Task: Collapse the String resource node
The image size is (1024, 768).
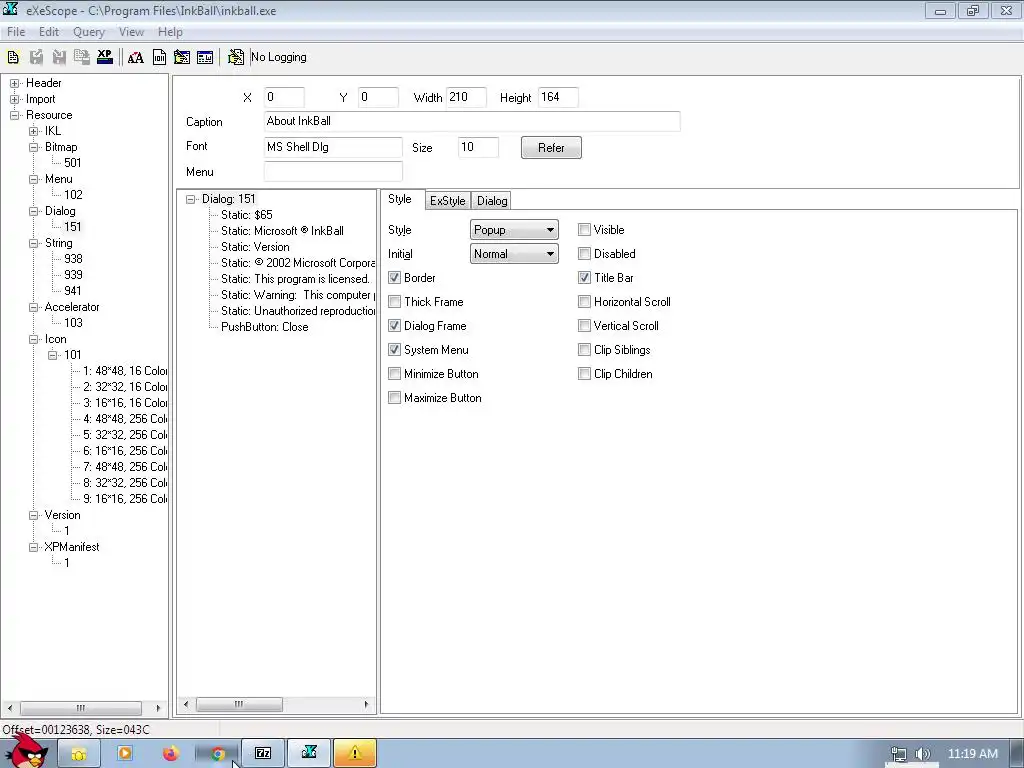Action: coord(34,243)
